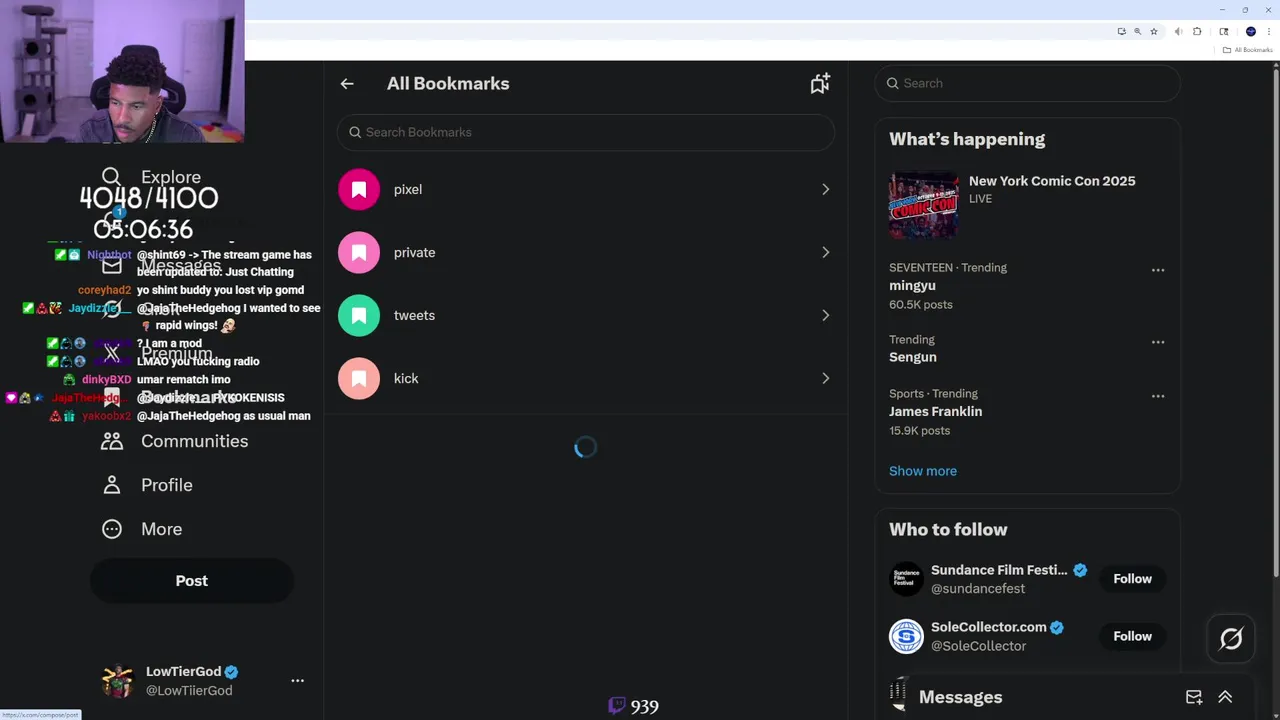Open the Chrome Extensions puzzle icon
This screenshot has width=1280, height=720.
pos(1197,31)
